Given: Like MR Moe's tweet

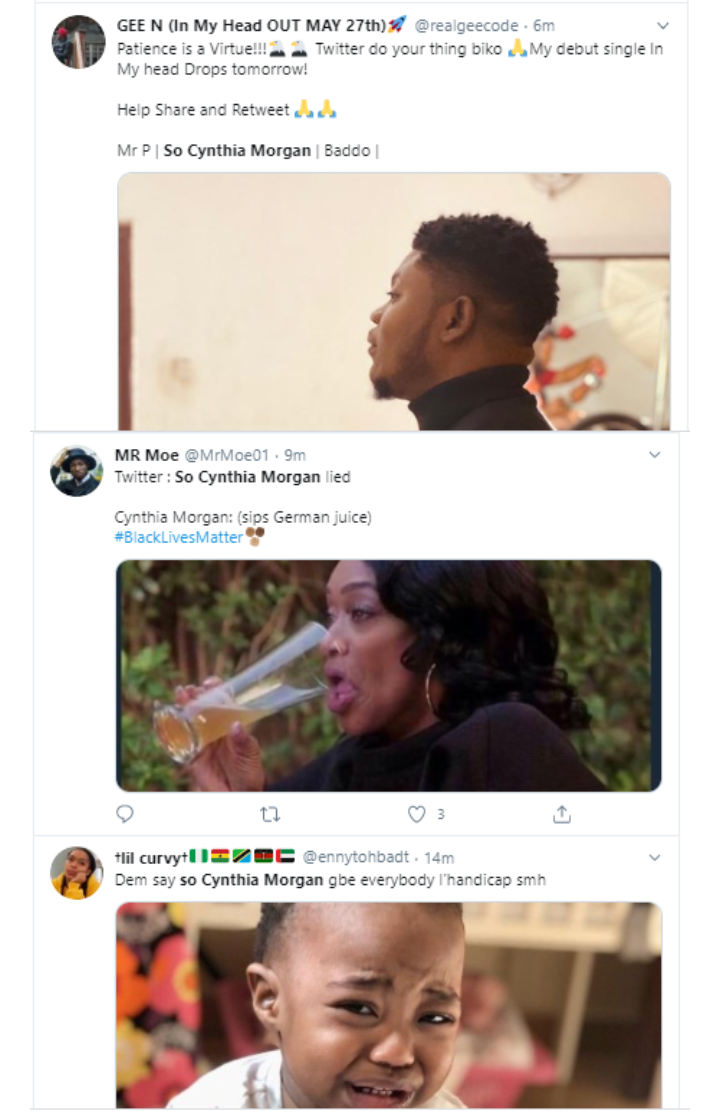Looking at the screenshot, I should tap(417, 814).
